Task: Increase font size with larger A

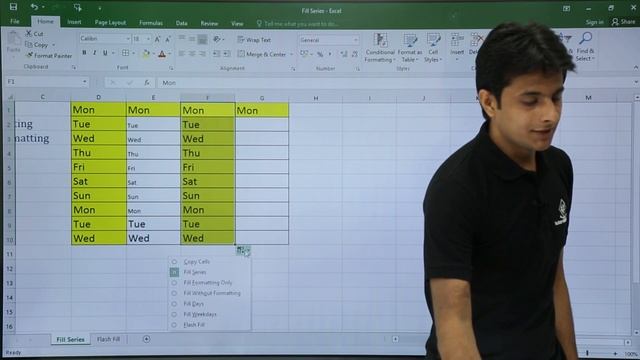Action: coord(157,39)
